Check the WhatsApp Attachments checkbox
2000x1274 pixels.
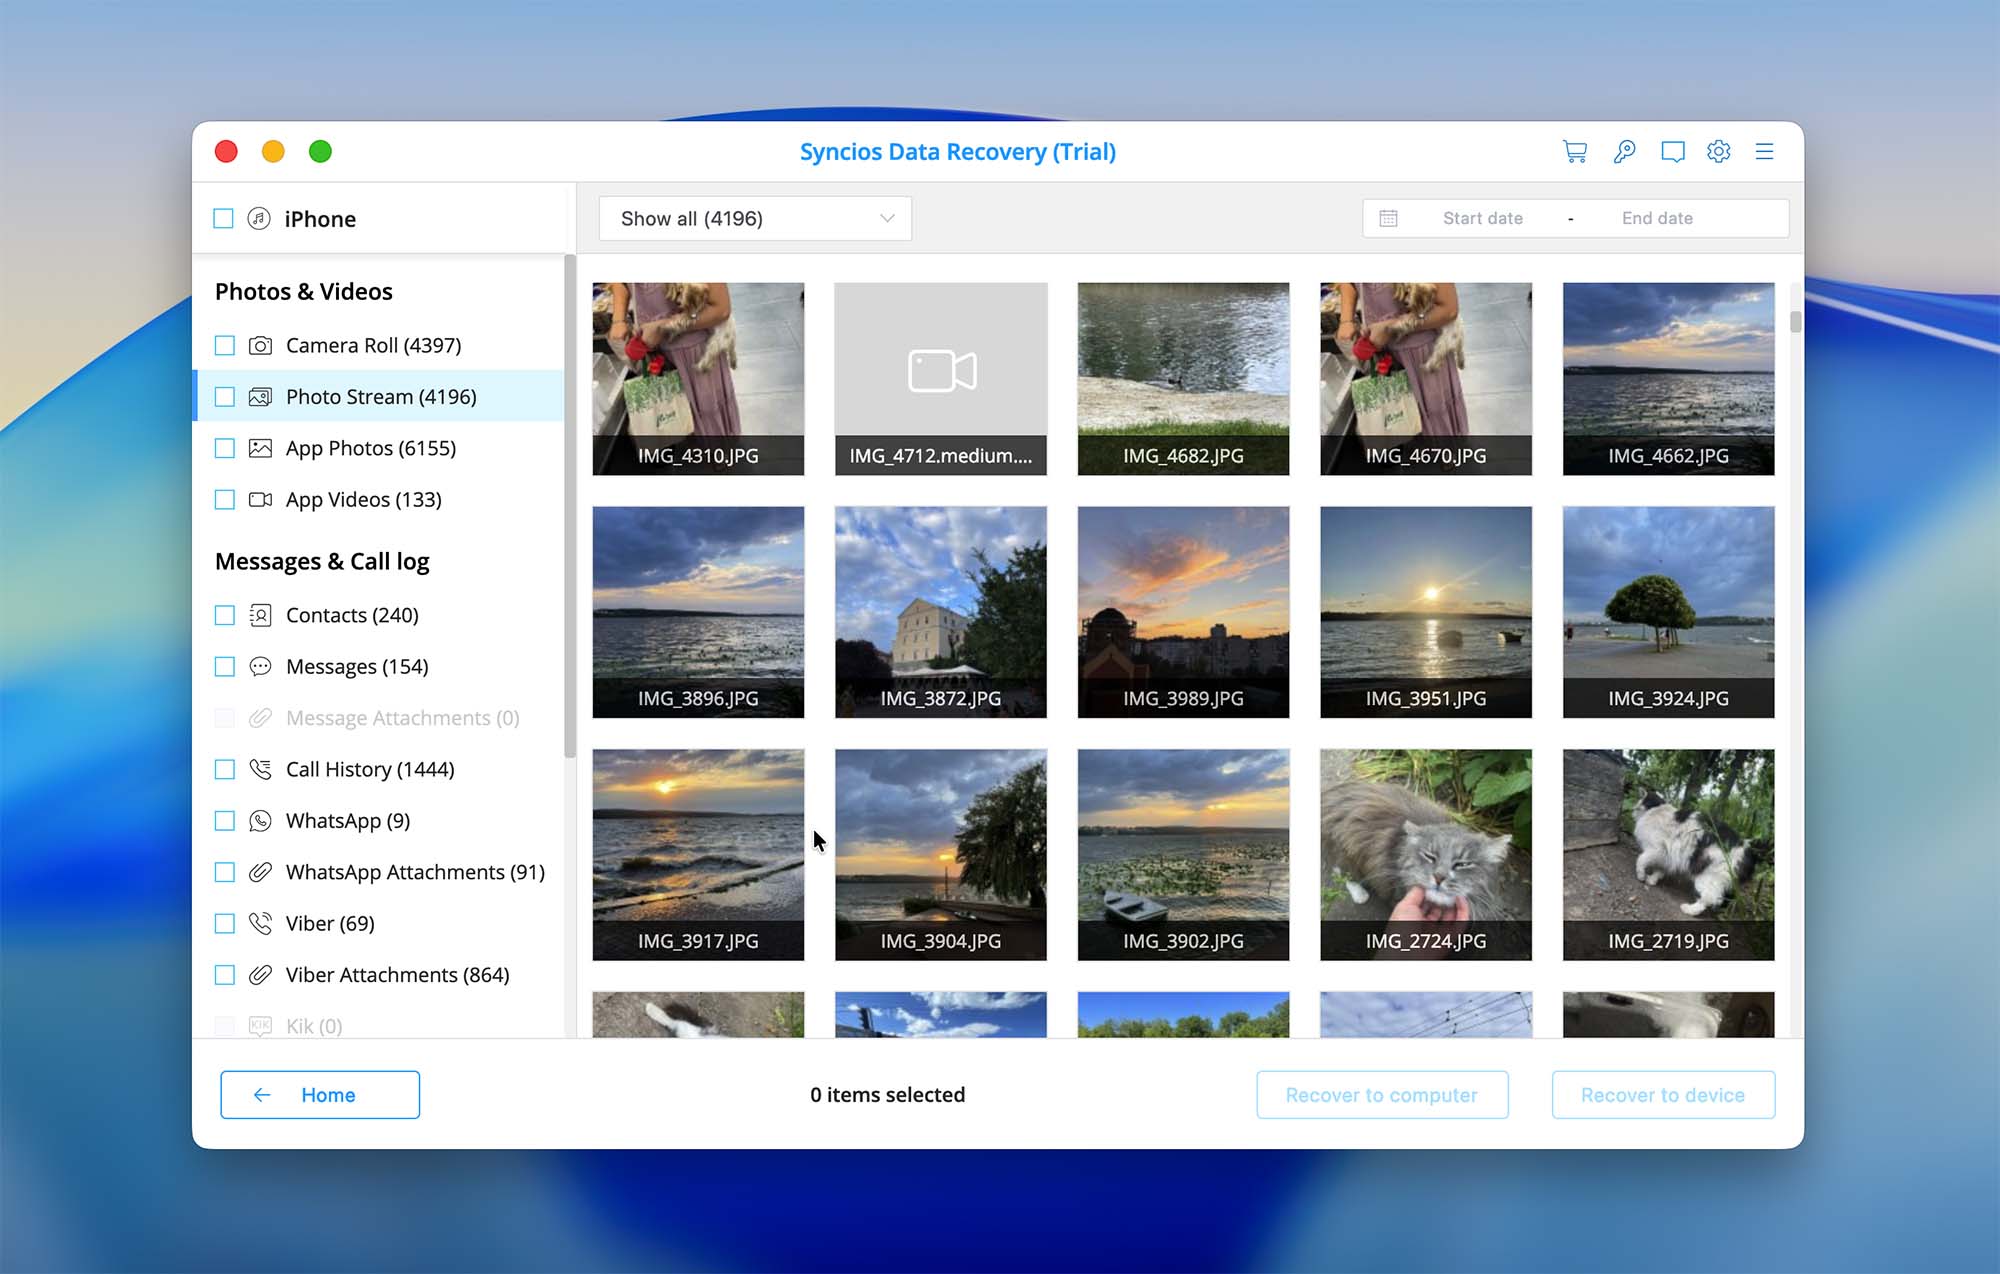click(x=225, y=872)
